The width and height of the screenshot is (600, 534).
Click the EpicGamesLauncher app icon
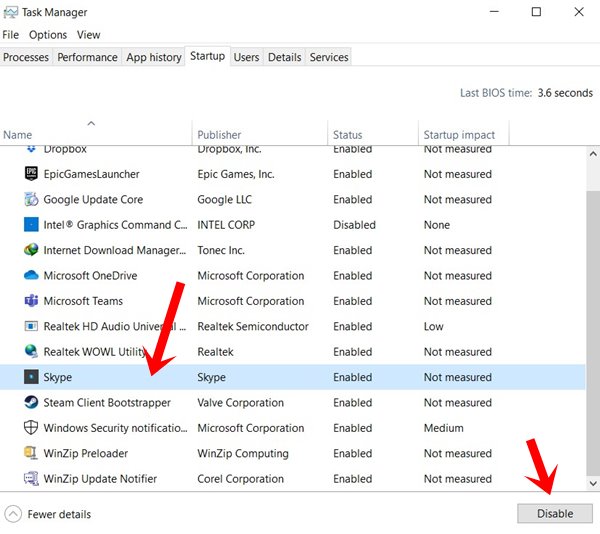(31, 174)
